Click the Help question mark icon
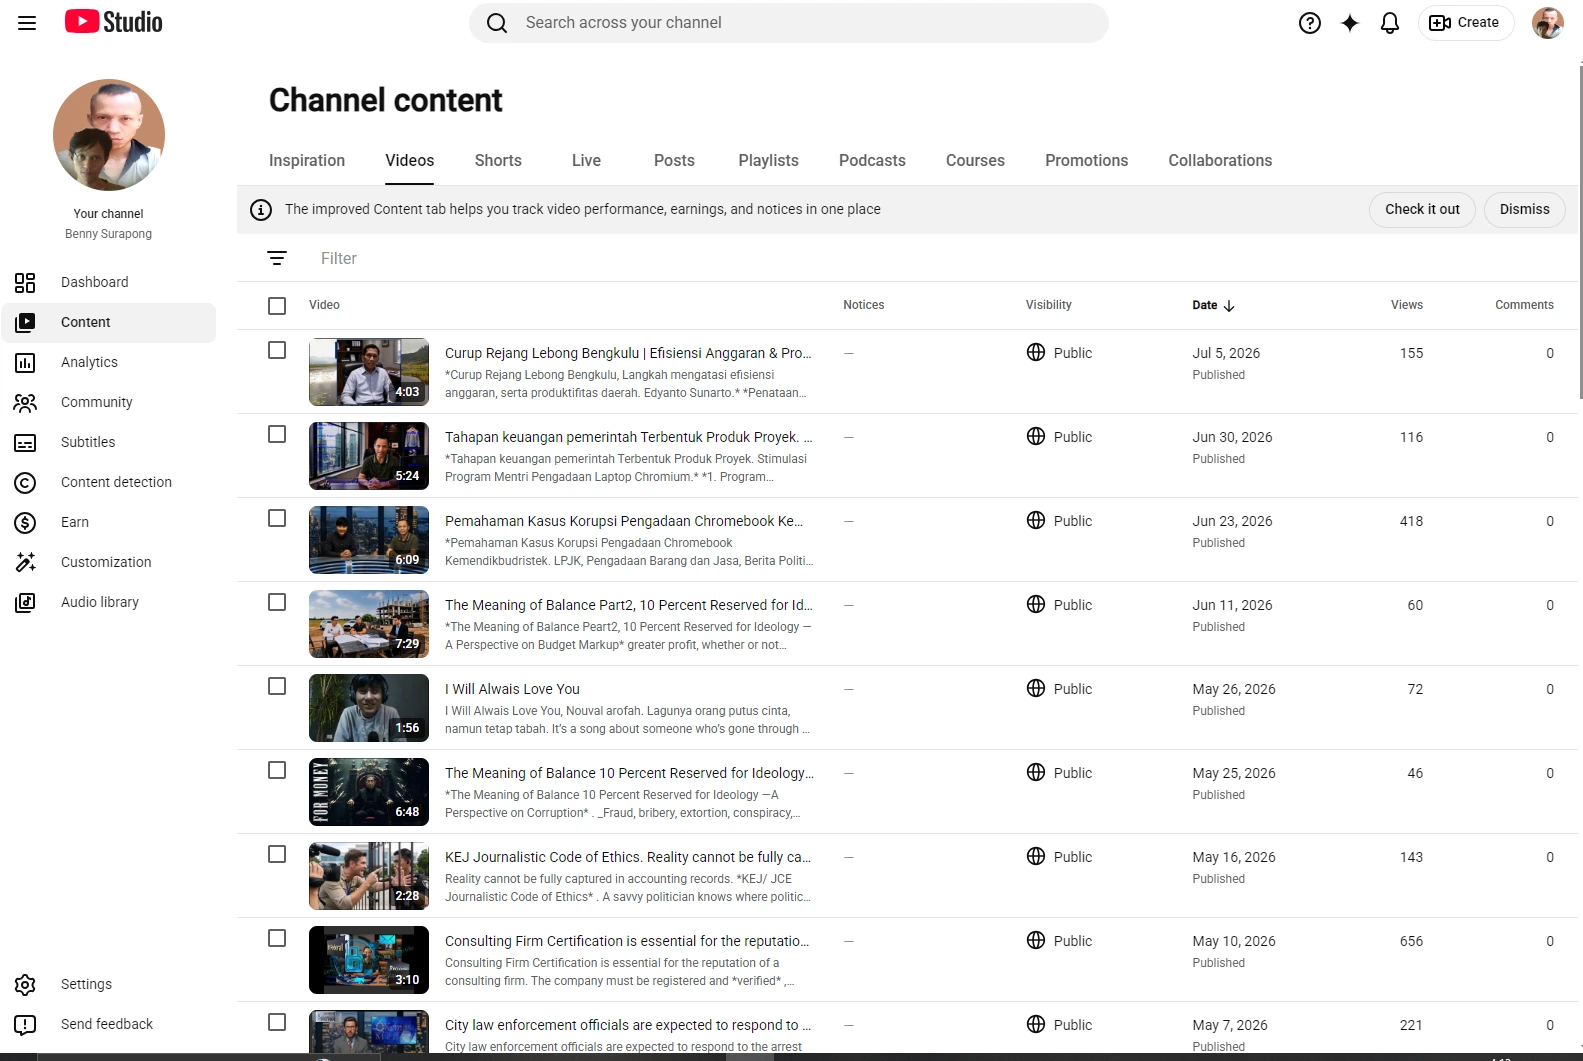 pos(1310,23)
